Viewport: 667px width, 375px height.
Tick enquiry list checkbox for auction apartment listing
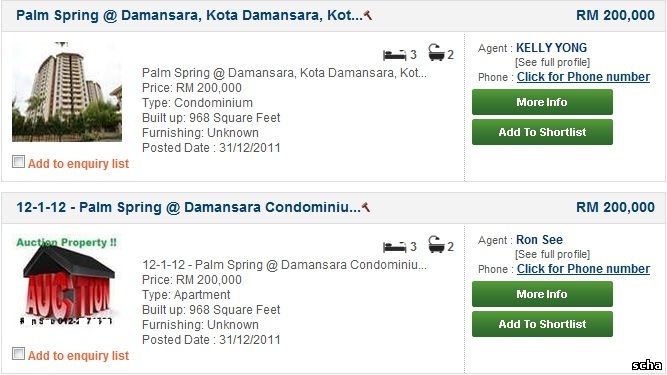[18, 354]
